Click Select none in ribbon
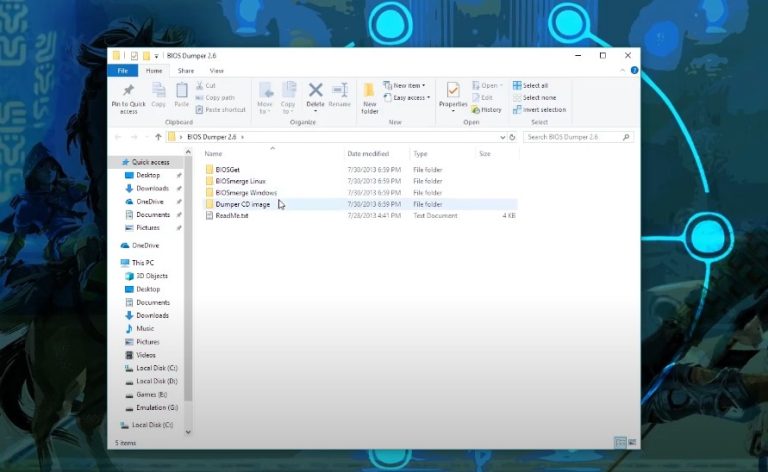768x472 pixels. [x=534, y=97]
